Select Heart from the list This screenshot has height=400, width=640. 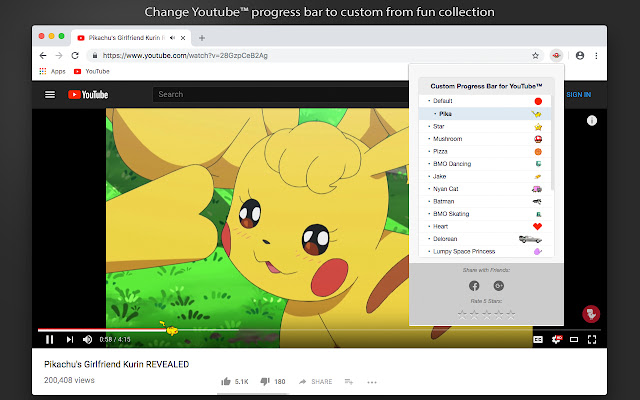click(484, 226)
